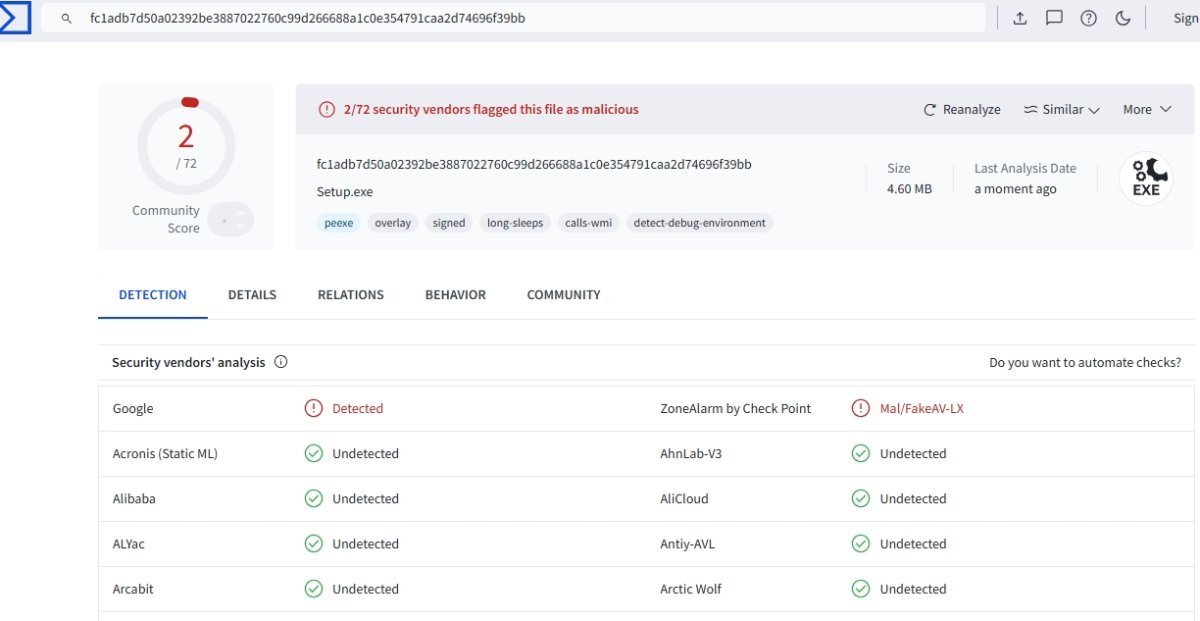Screen dimensions: 1200x621
Task: Expand the Similar dropdown
Action: coord(1062,110)
